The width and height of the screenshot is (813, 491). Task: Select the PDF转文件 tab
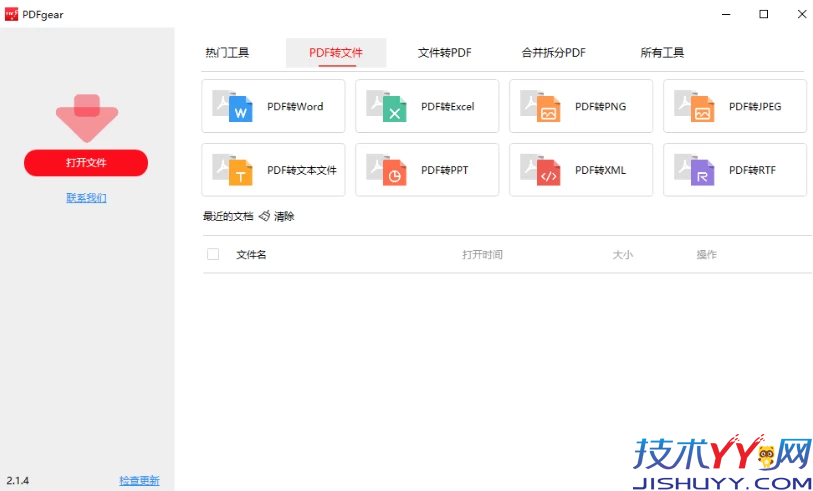(x=336, y=53)
